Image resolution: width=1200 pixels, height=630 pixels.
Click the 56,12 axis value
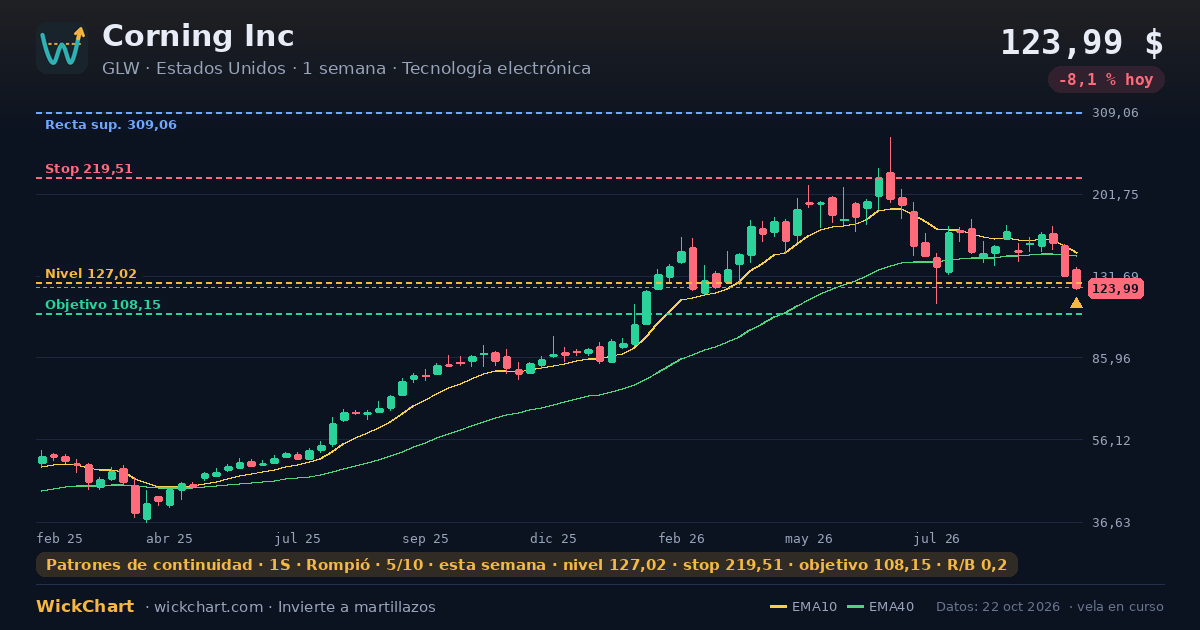(x=1111, y=441)
